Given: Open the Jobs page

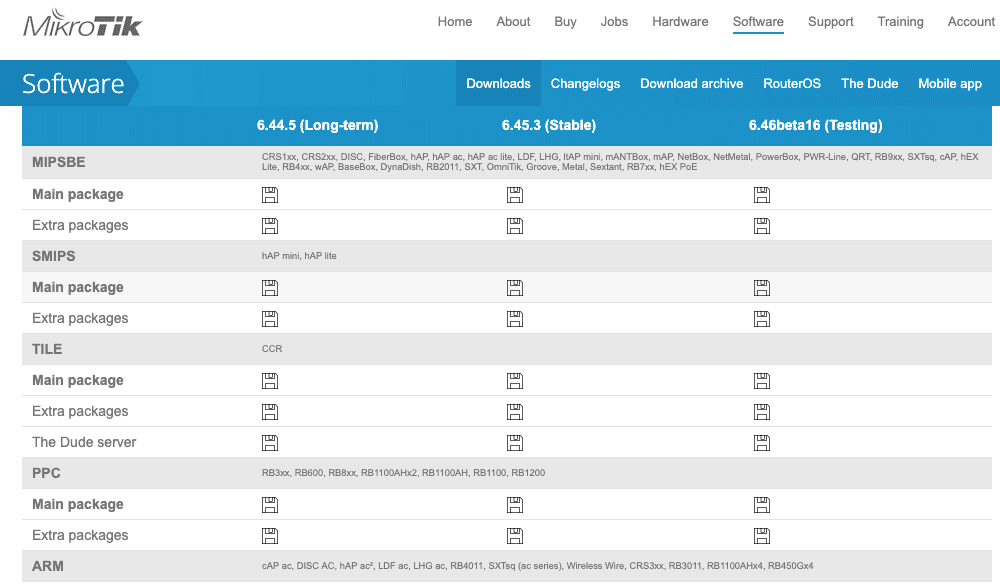Looking at the screenshot, I should (614, 22).
